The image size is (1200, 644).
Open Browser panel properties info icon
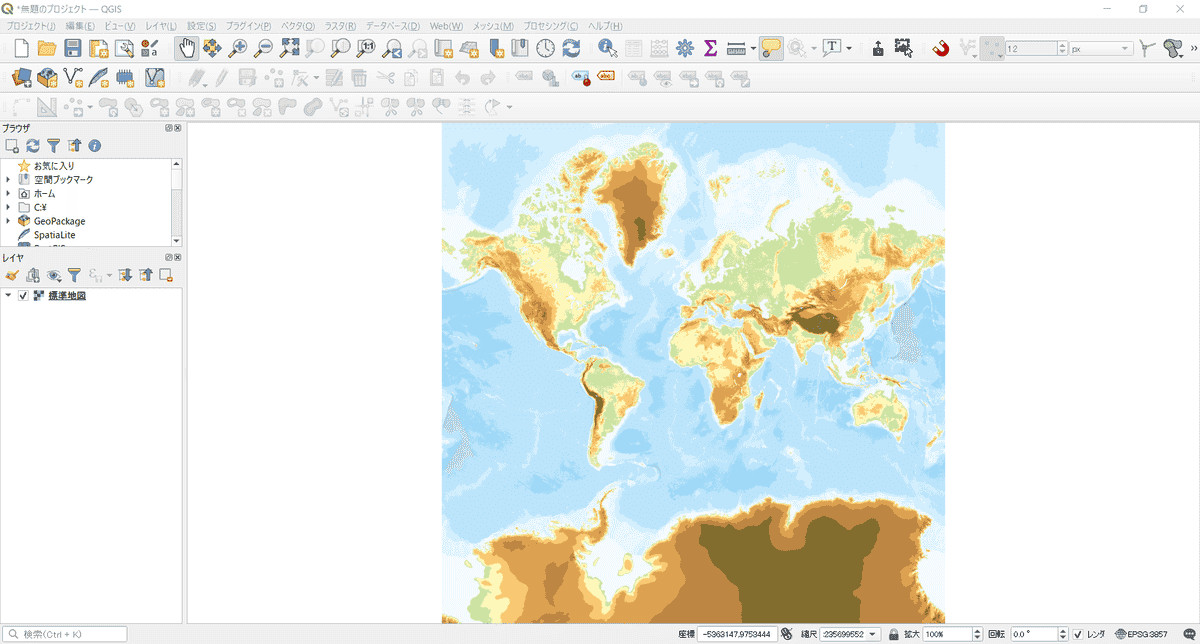click(95, 146)
